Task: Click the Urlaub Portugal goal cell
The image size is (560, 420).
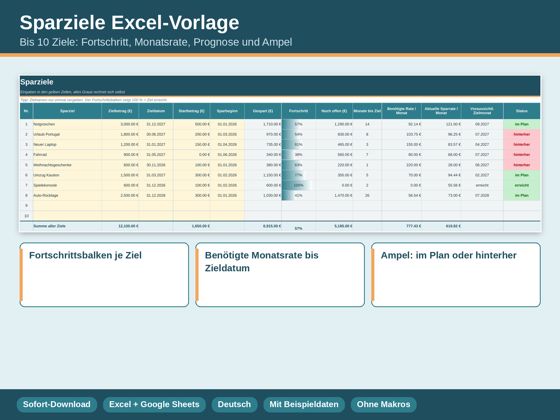Action: (x=67, y=134)
